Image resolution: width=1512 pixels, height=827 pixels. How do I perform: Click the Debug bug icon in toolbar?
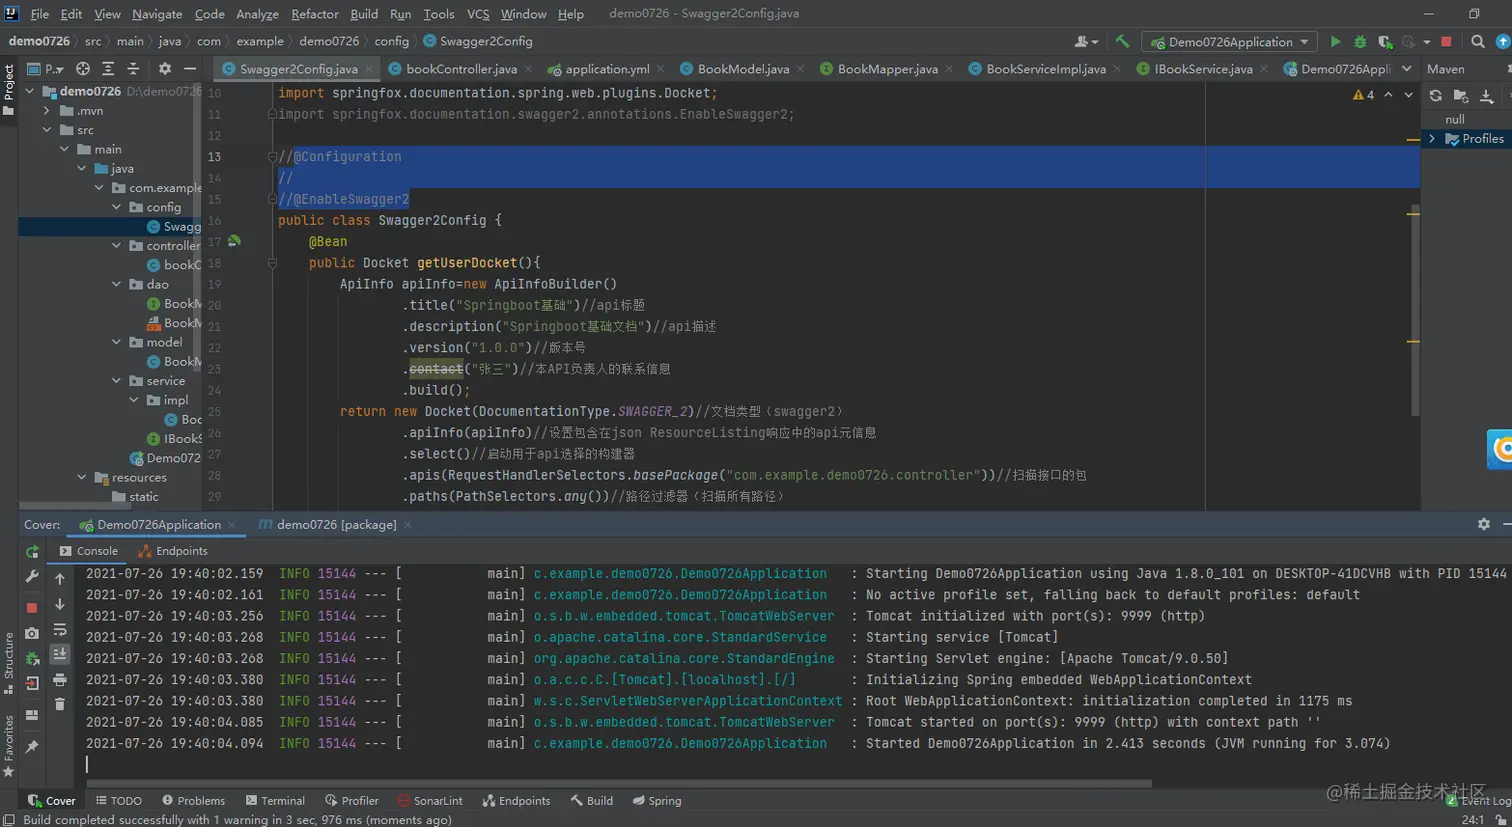(1360, 42)
